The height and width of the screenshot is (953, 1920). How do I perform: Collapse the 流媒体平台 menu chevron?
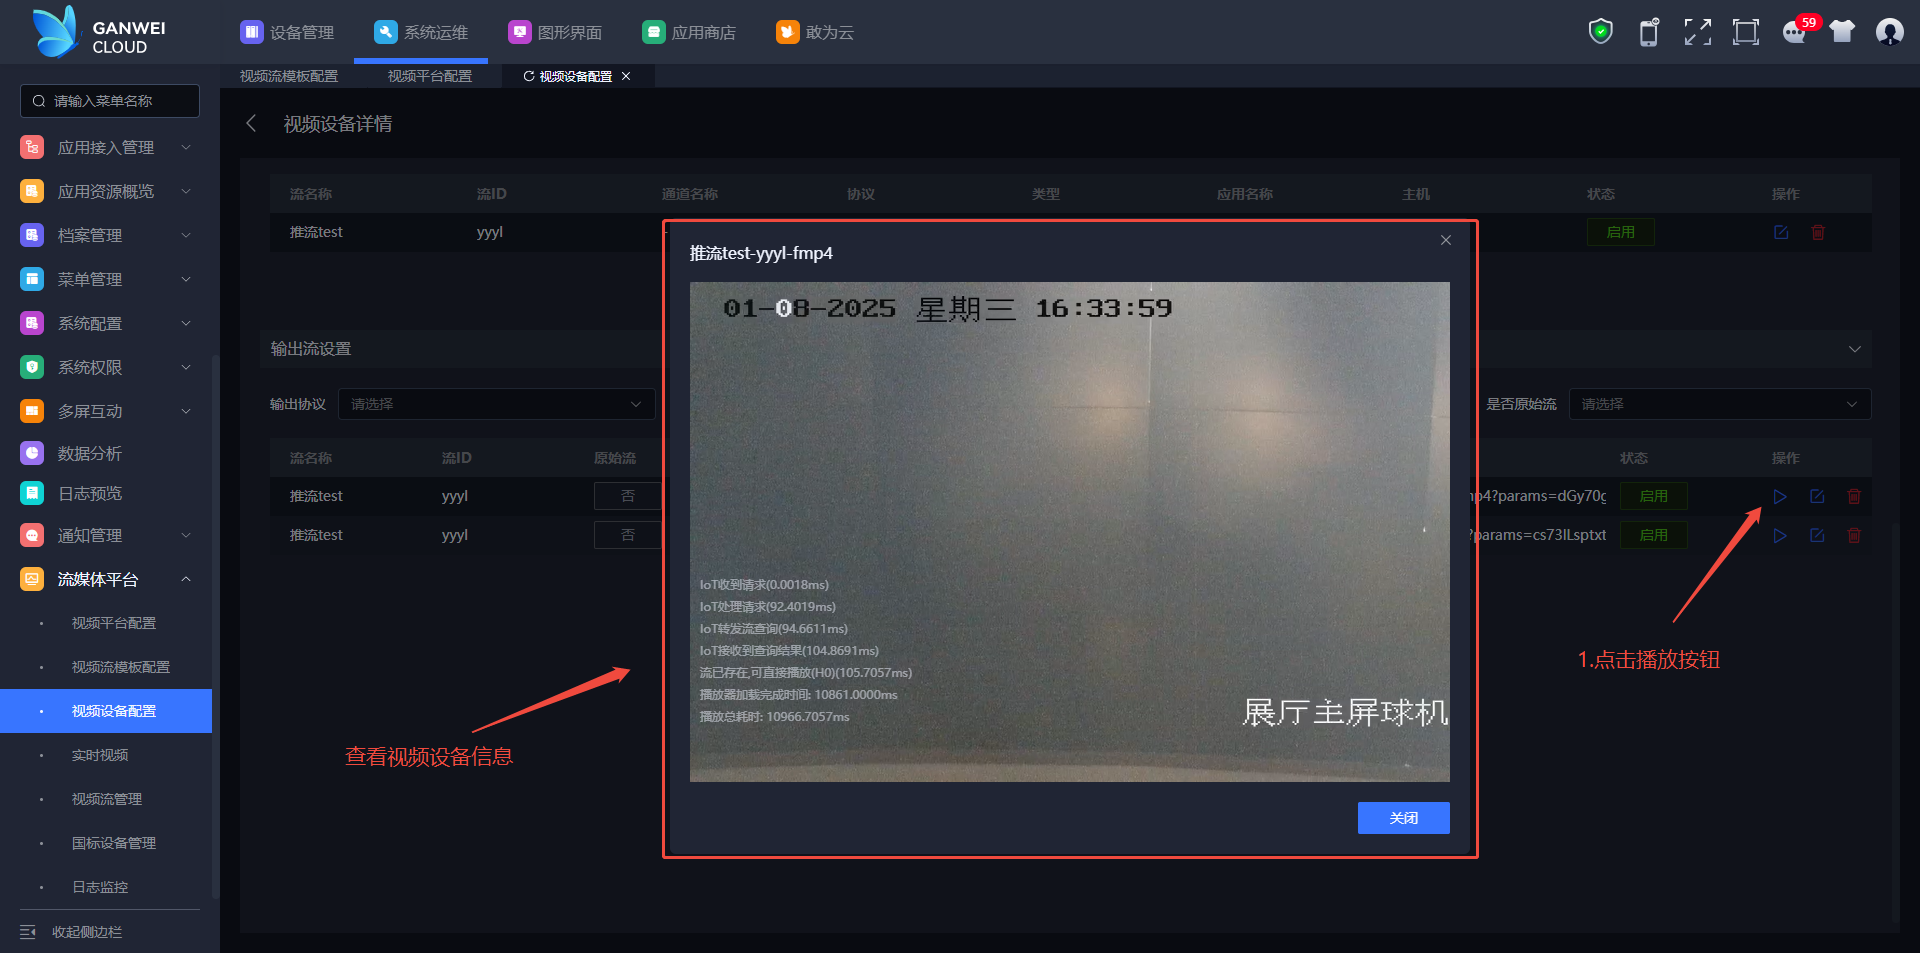[x=186, y=579]
